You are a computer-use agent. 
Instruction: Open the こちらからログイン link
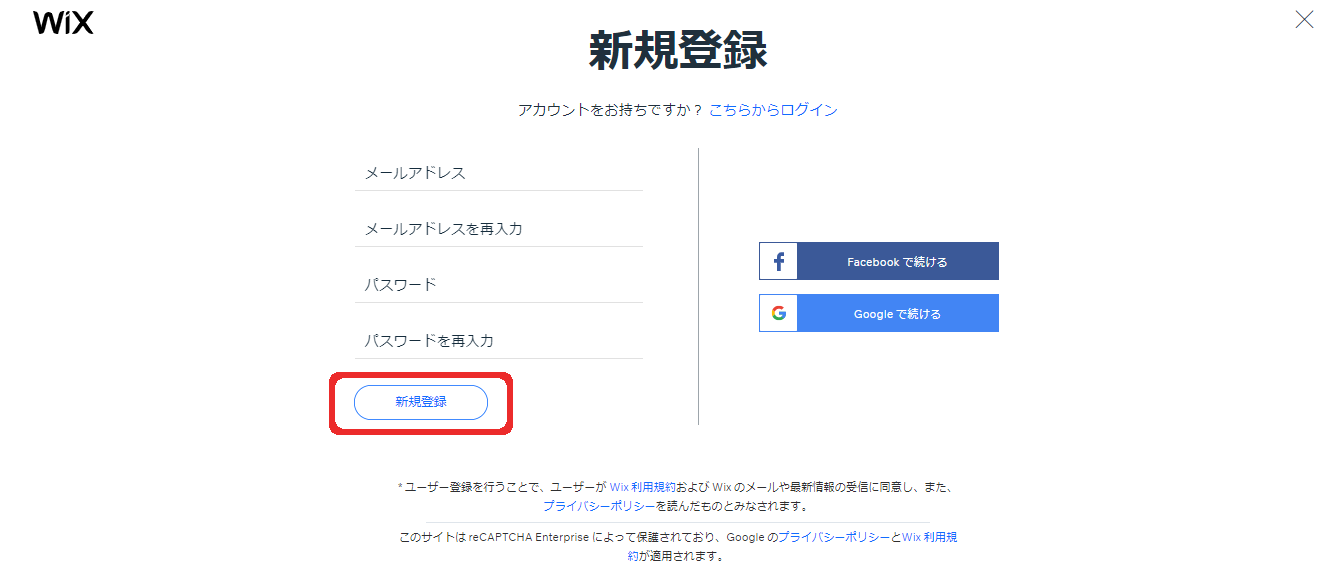point(773,110)
